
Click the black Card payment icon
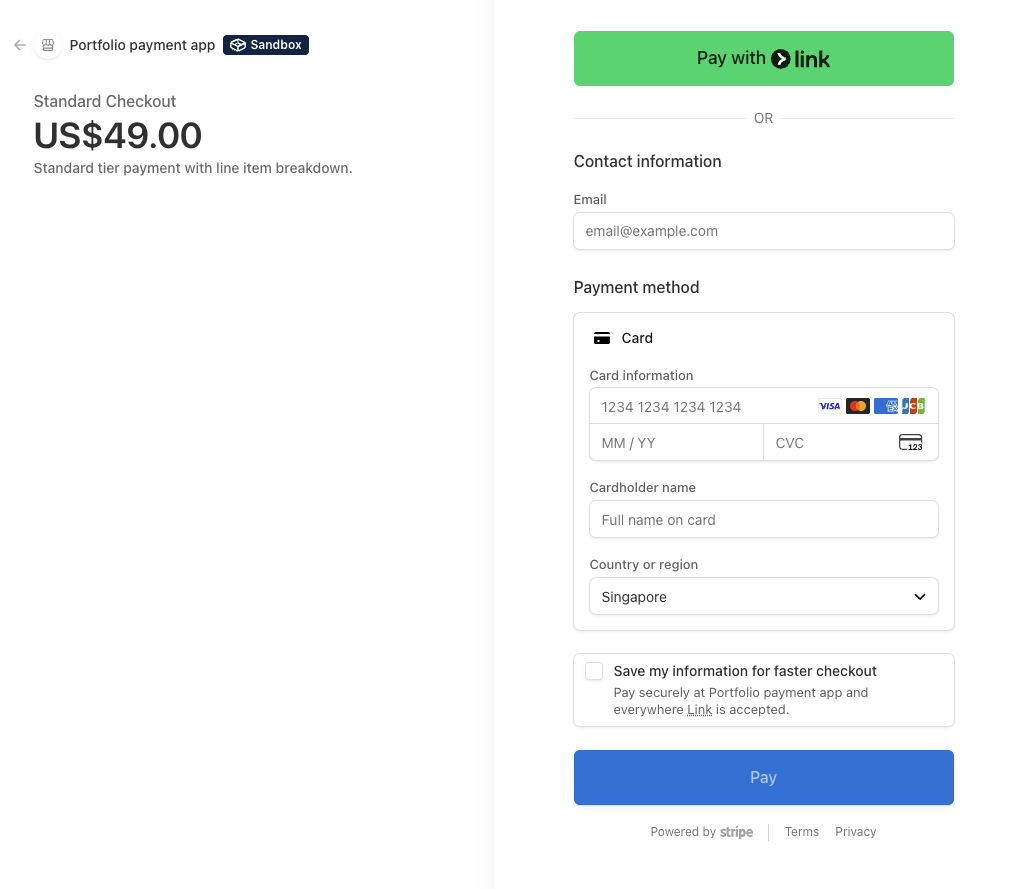coord(602,339)
